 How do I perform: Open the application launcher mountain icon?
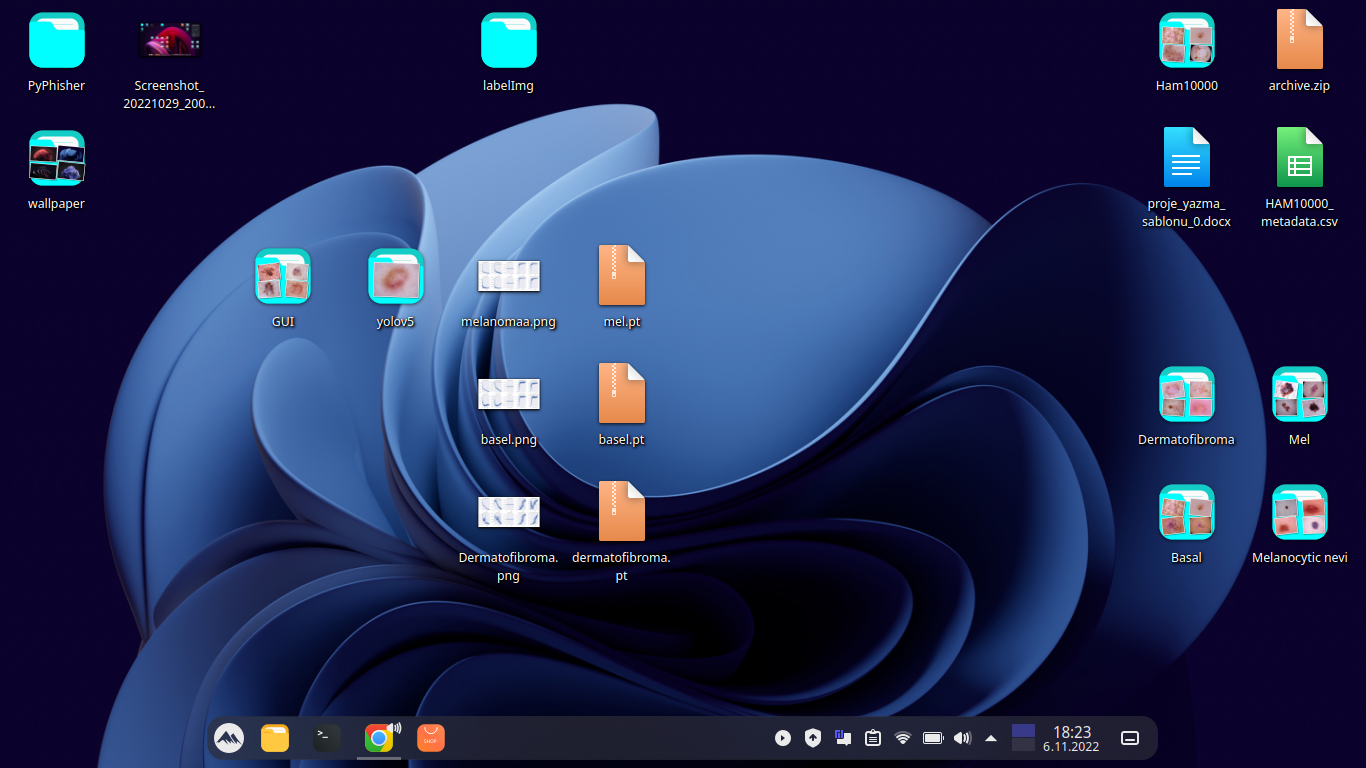click(229, 738)
